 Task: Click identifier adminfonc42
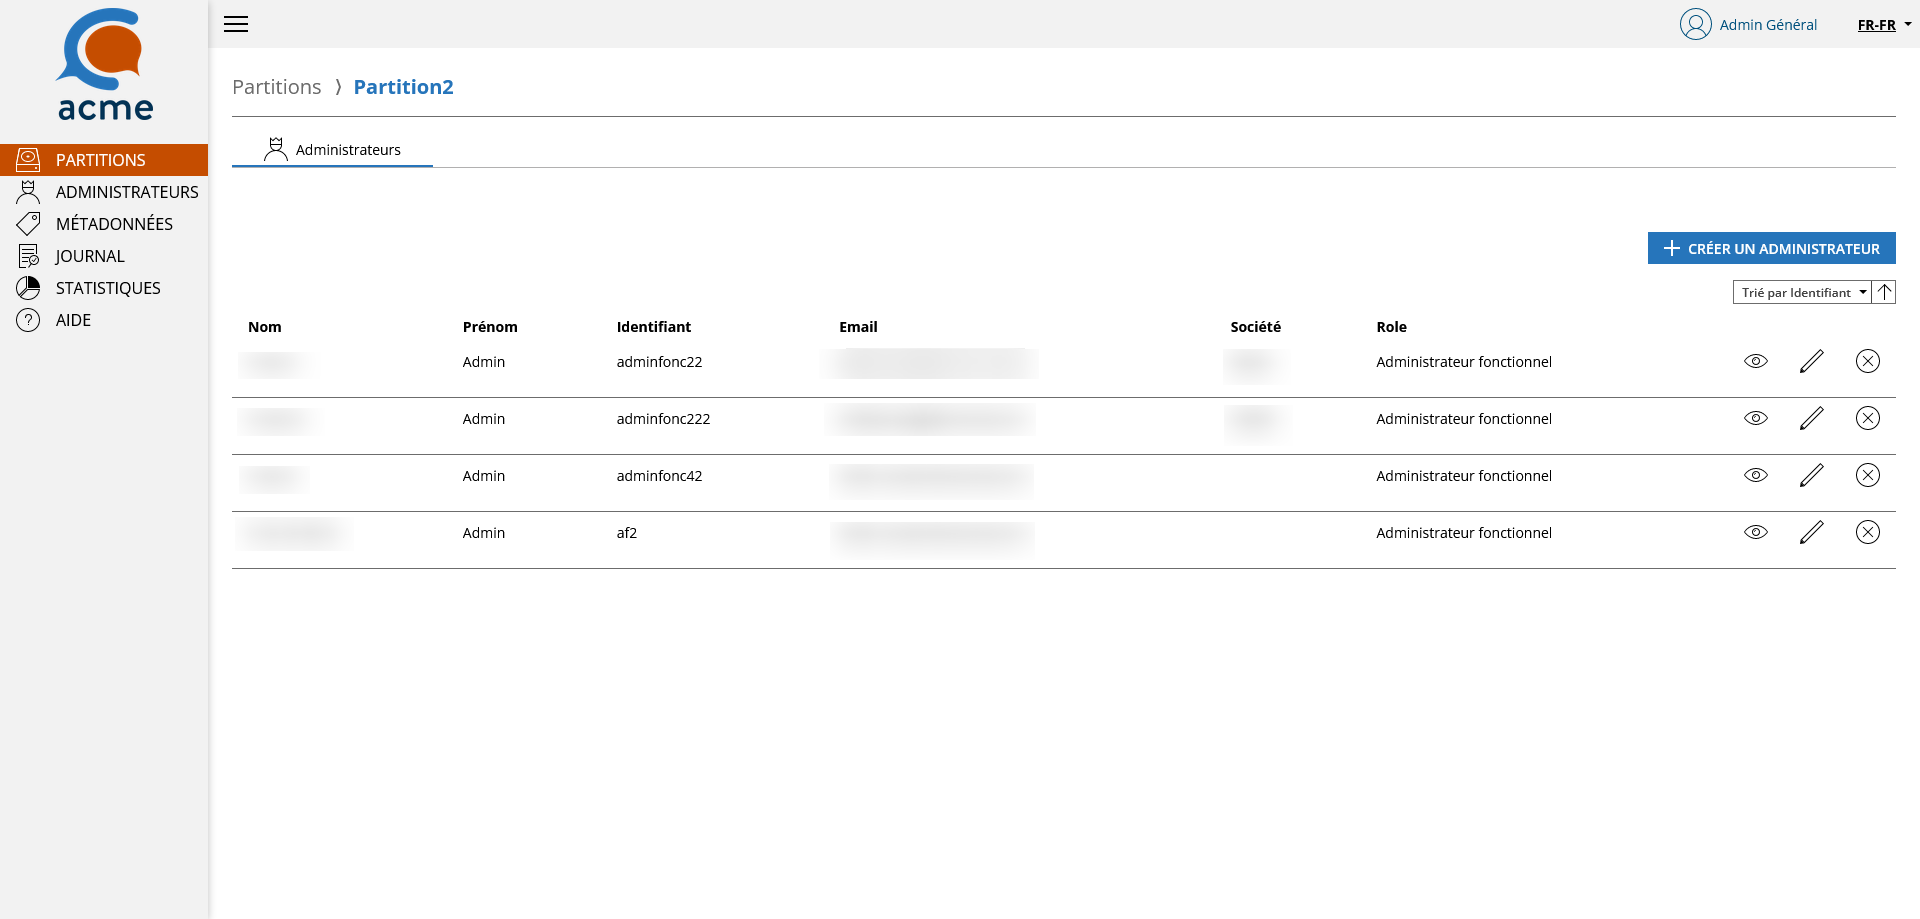(x=659, y=476)
